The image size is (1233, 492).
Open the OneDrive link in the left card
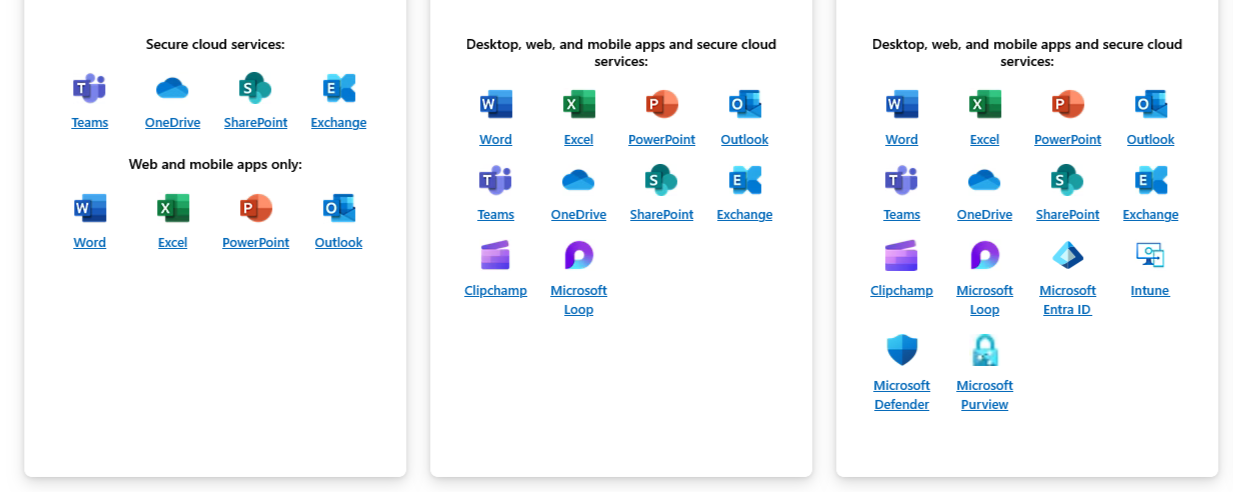(173, 123)
